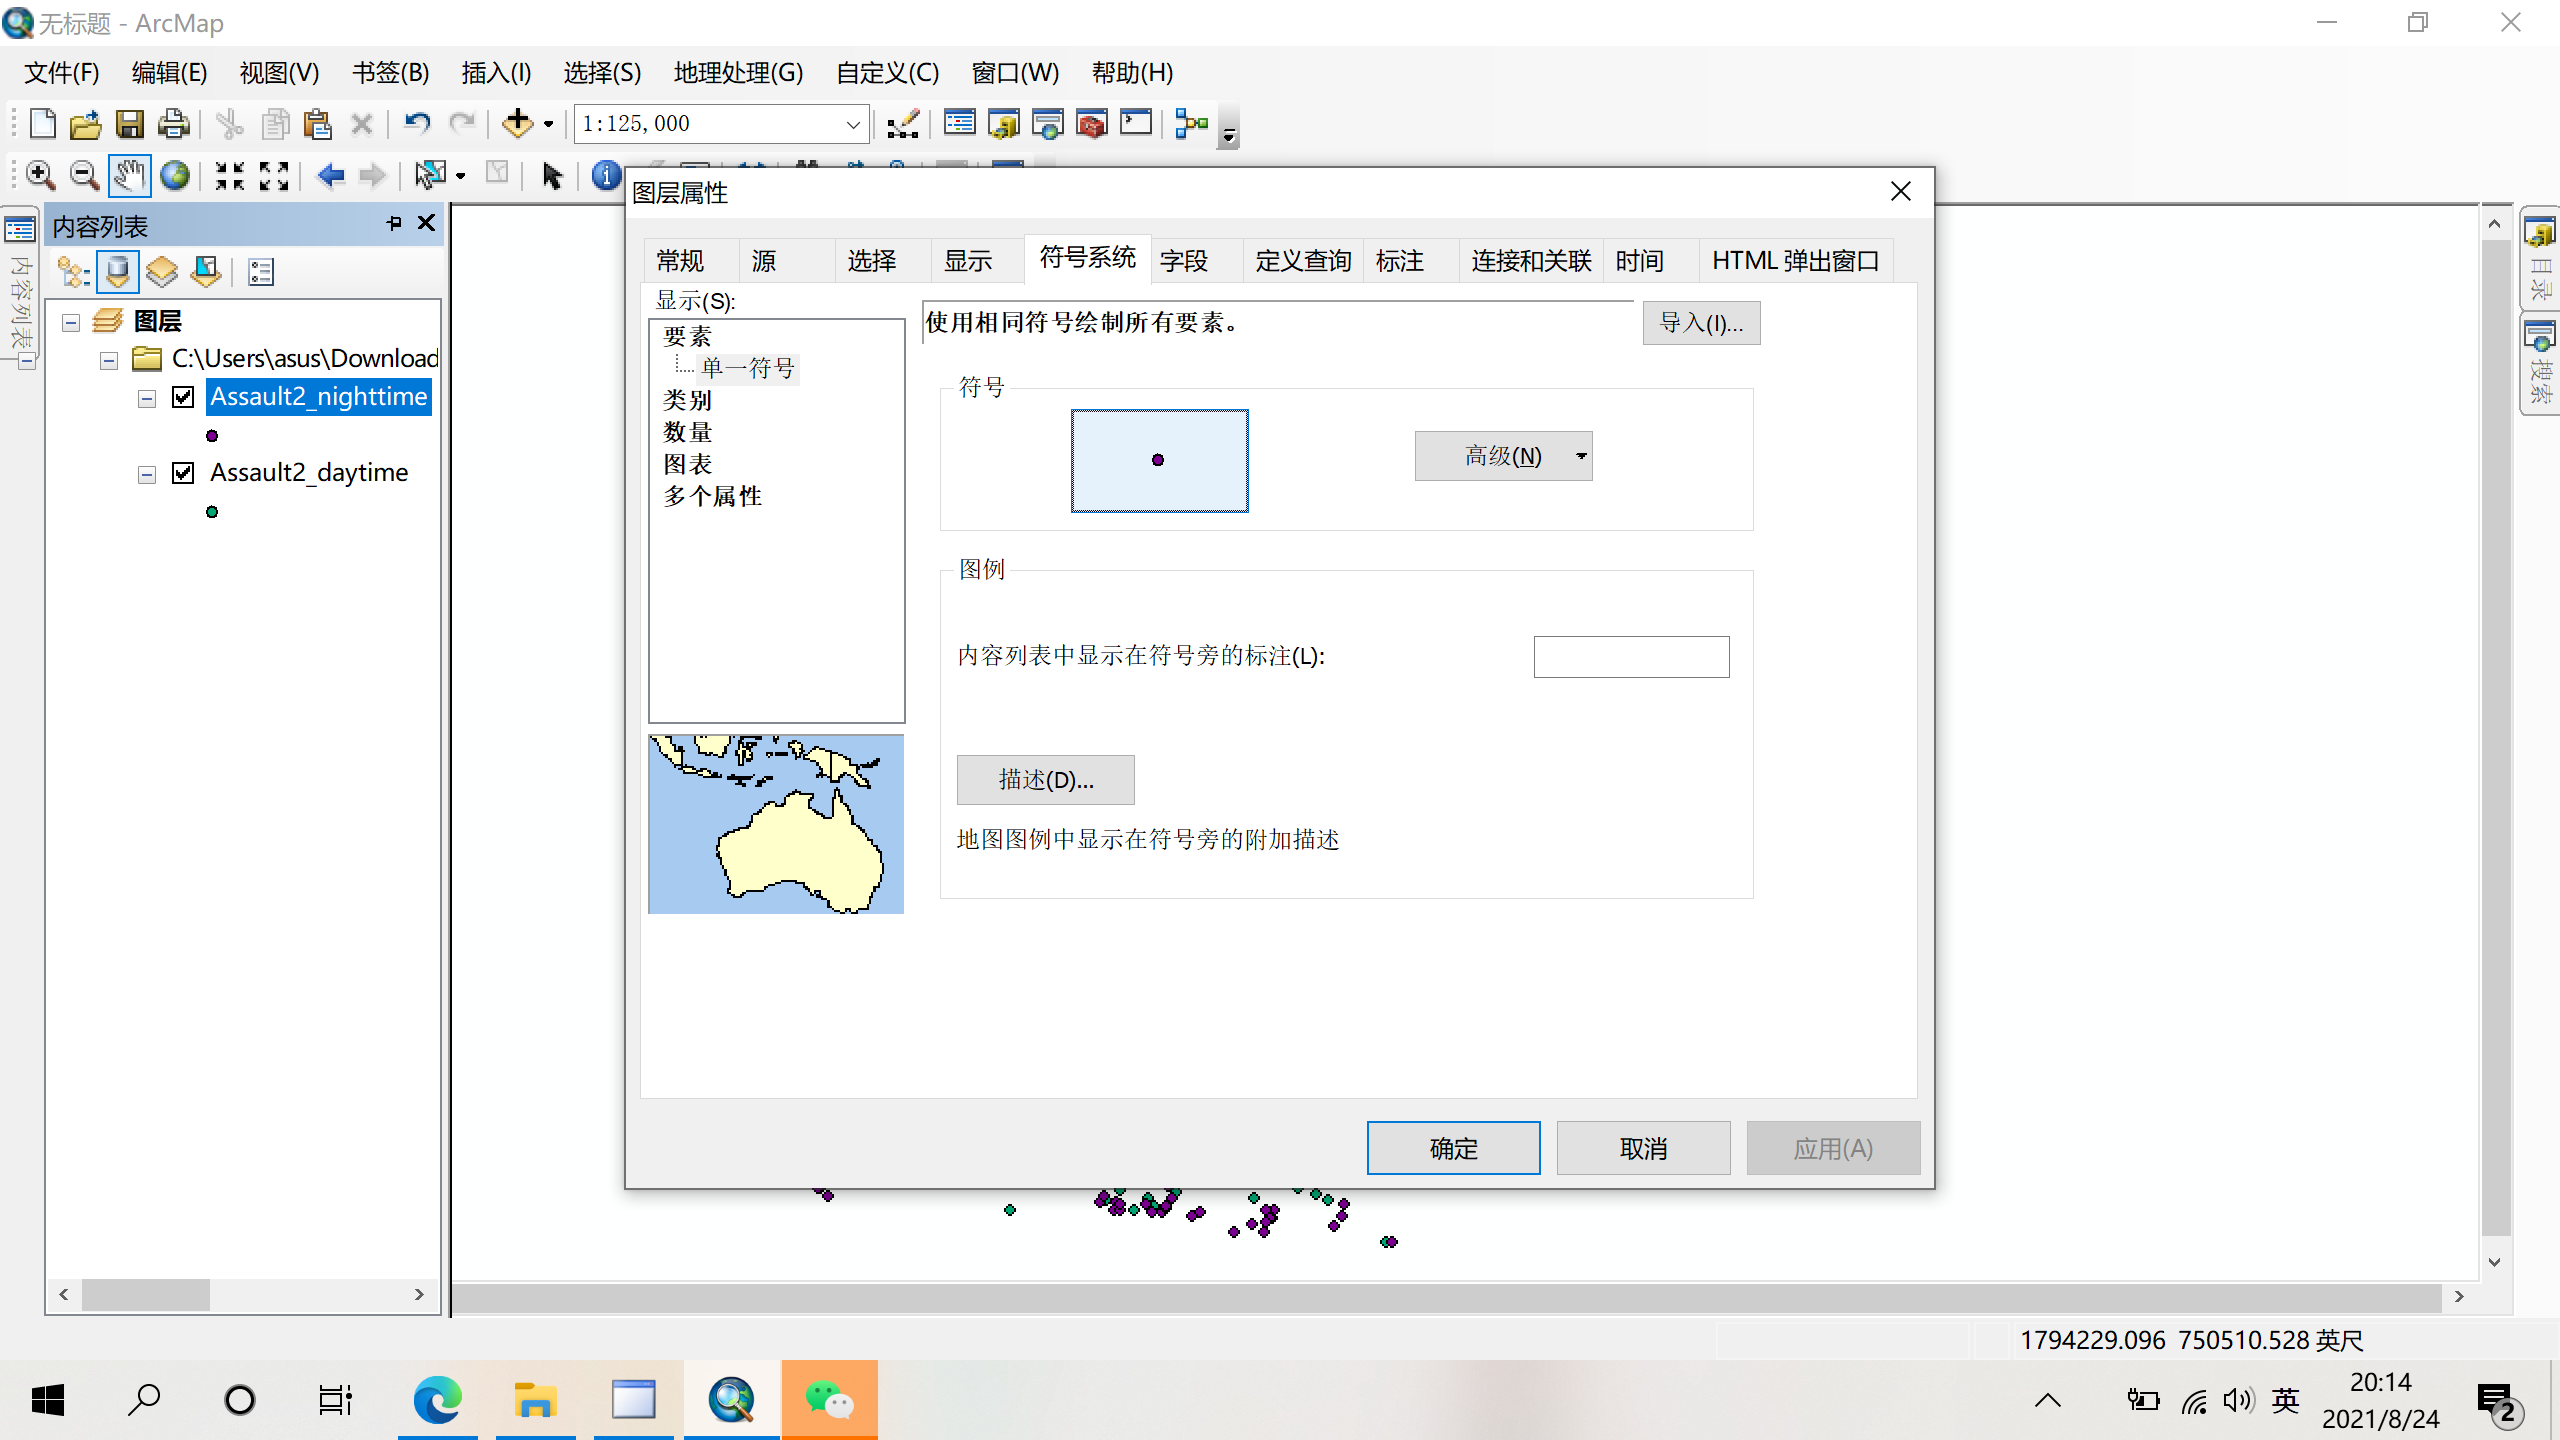Open the Search window icon in toolbar
The height and width of the screenshot is (1440, 2560).
point(1048,124)
